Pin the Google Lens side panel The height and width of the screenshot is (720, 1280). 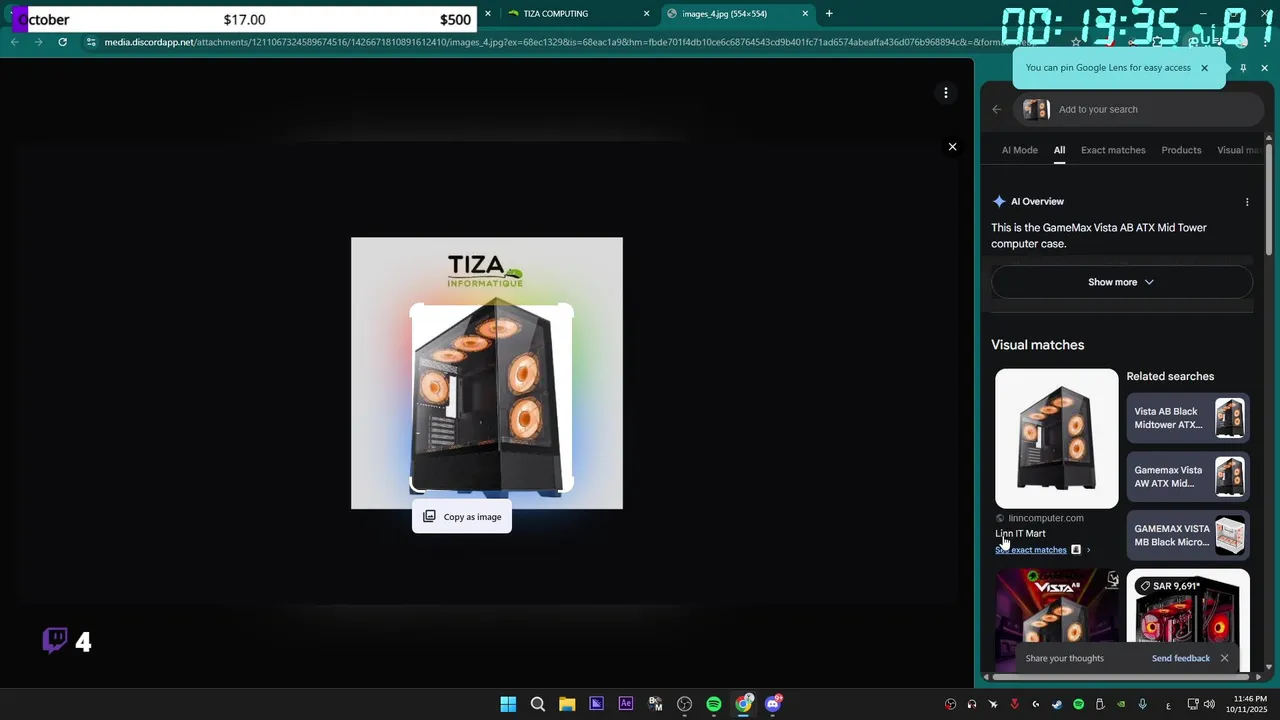click(x=1243, y=68)
